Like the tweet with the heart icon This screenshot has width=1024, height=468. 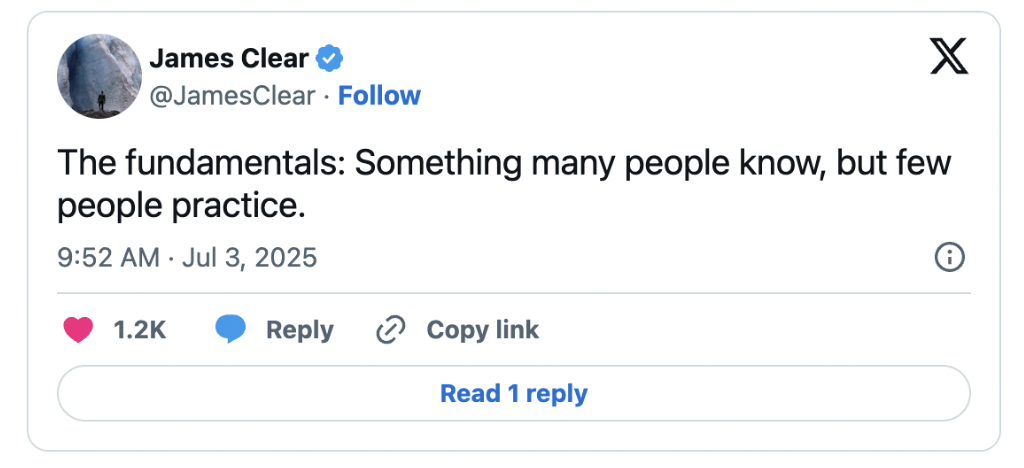tap(78, 330)
